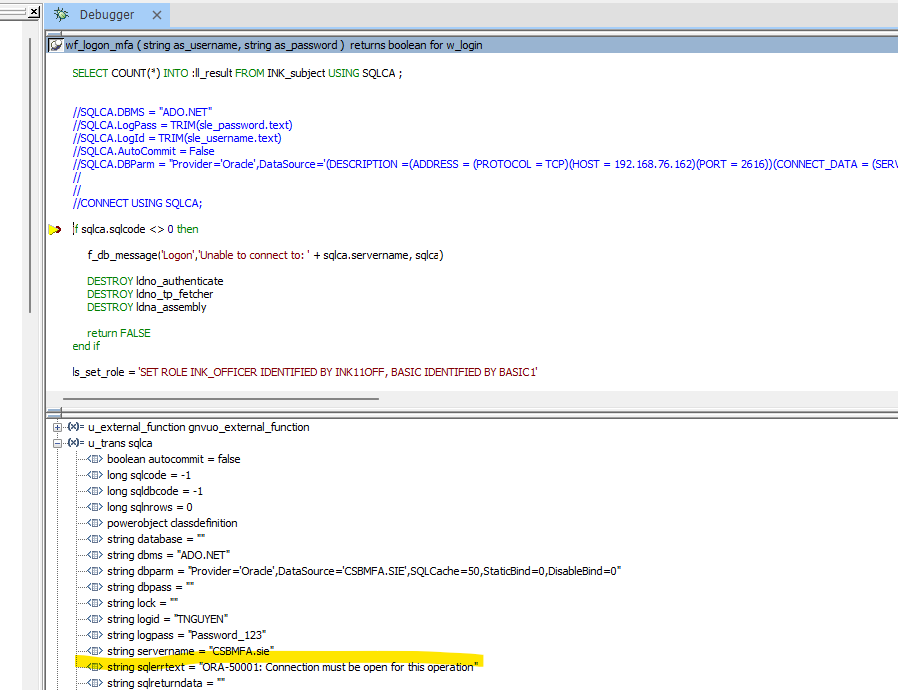This screenshot has width=898, height=690.
Task: Click the commented //SQLCA.LogId line
Action: 177,139
